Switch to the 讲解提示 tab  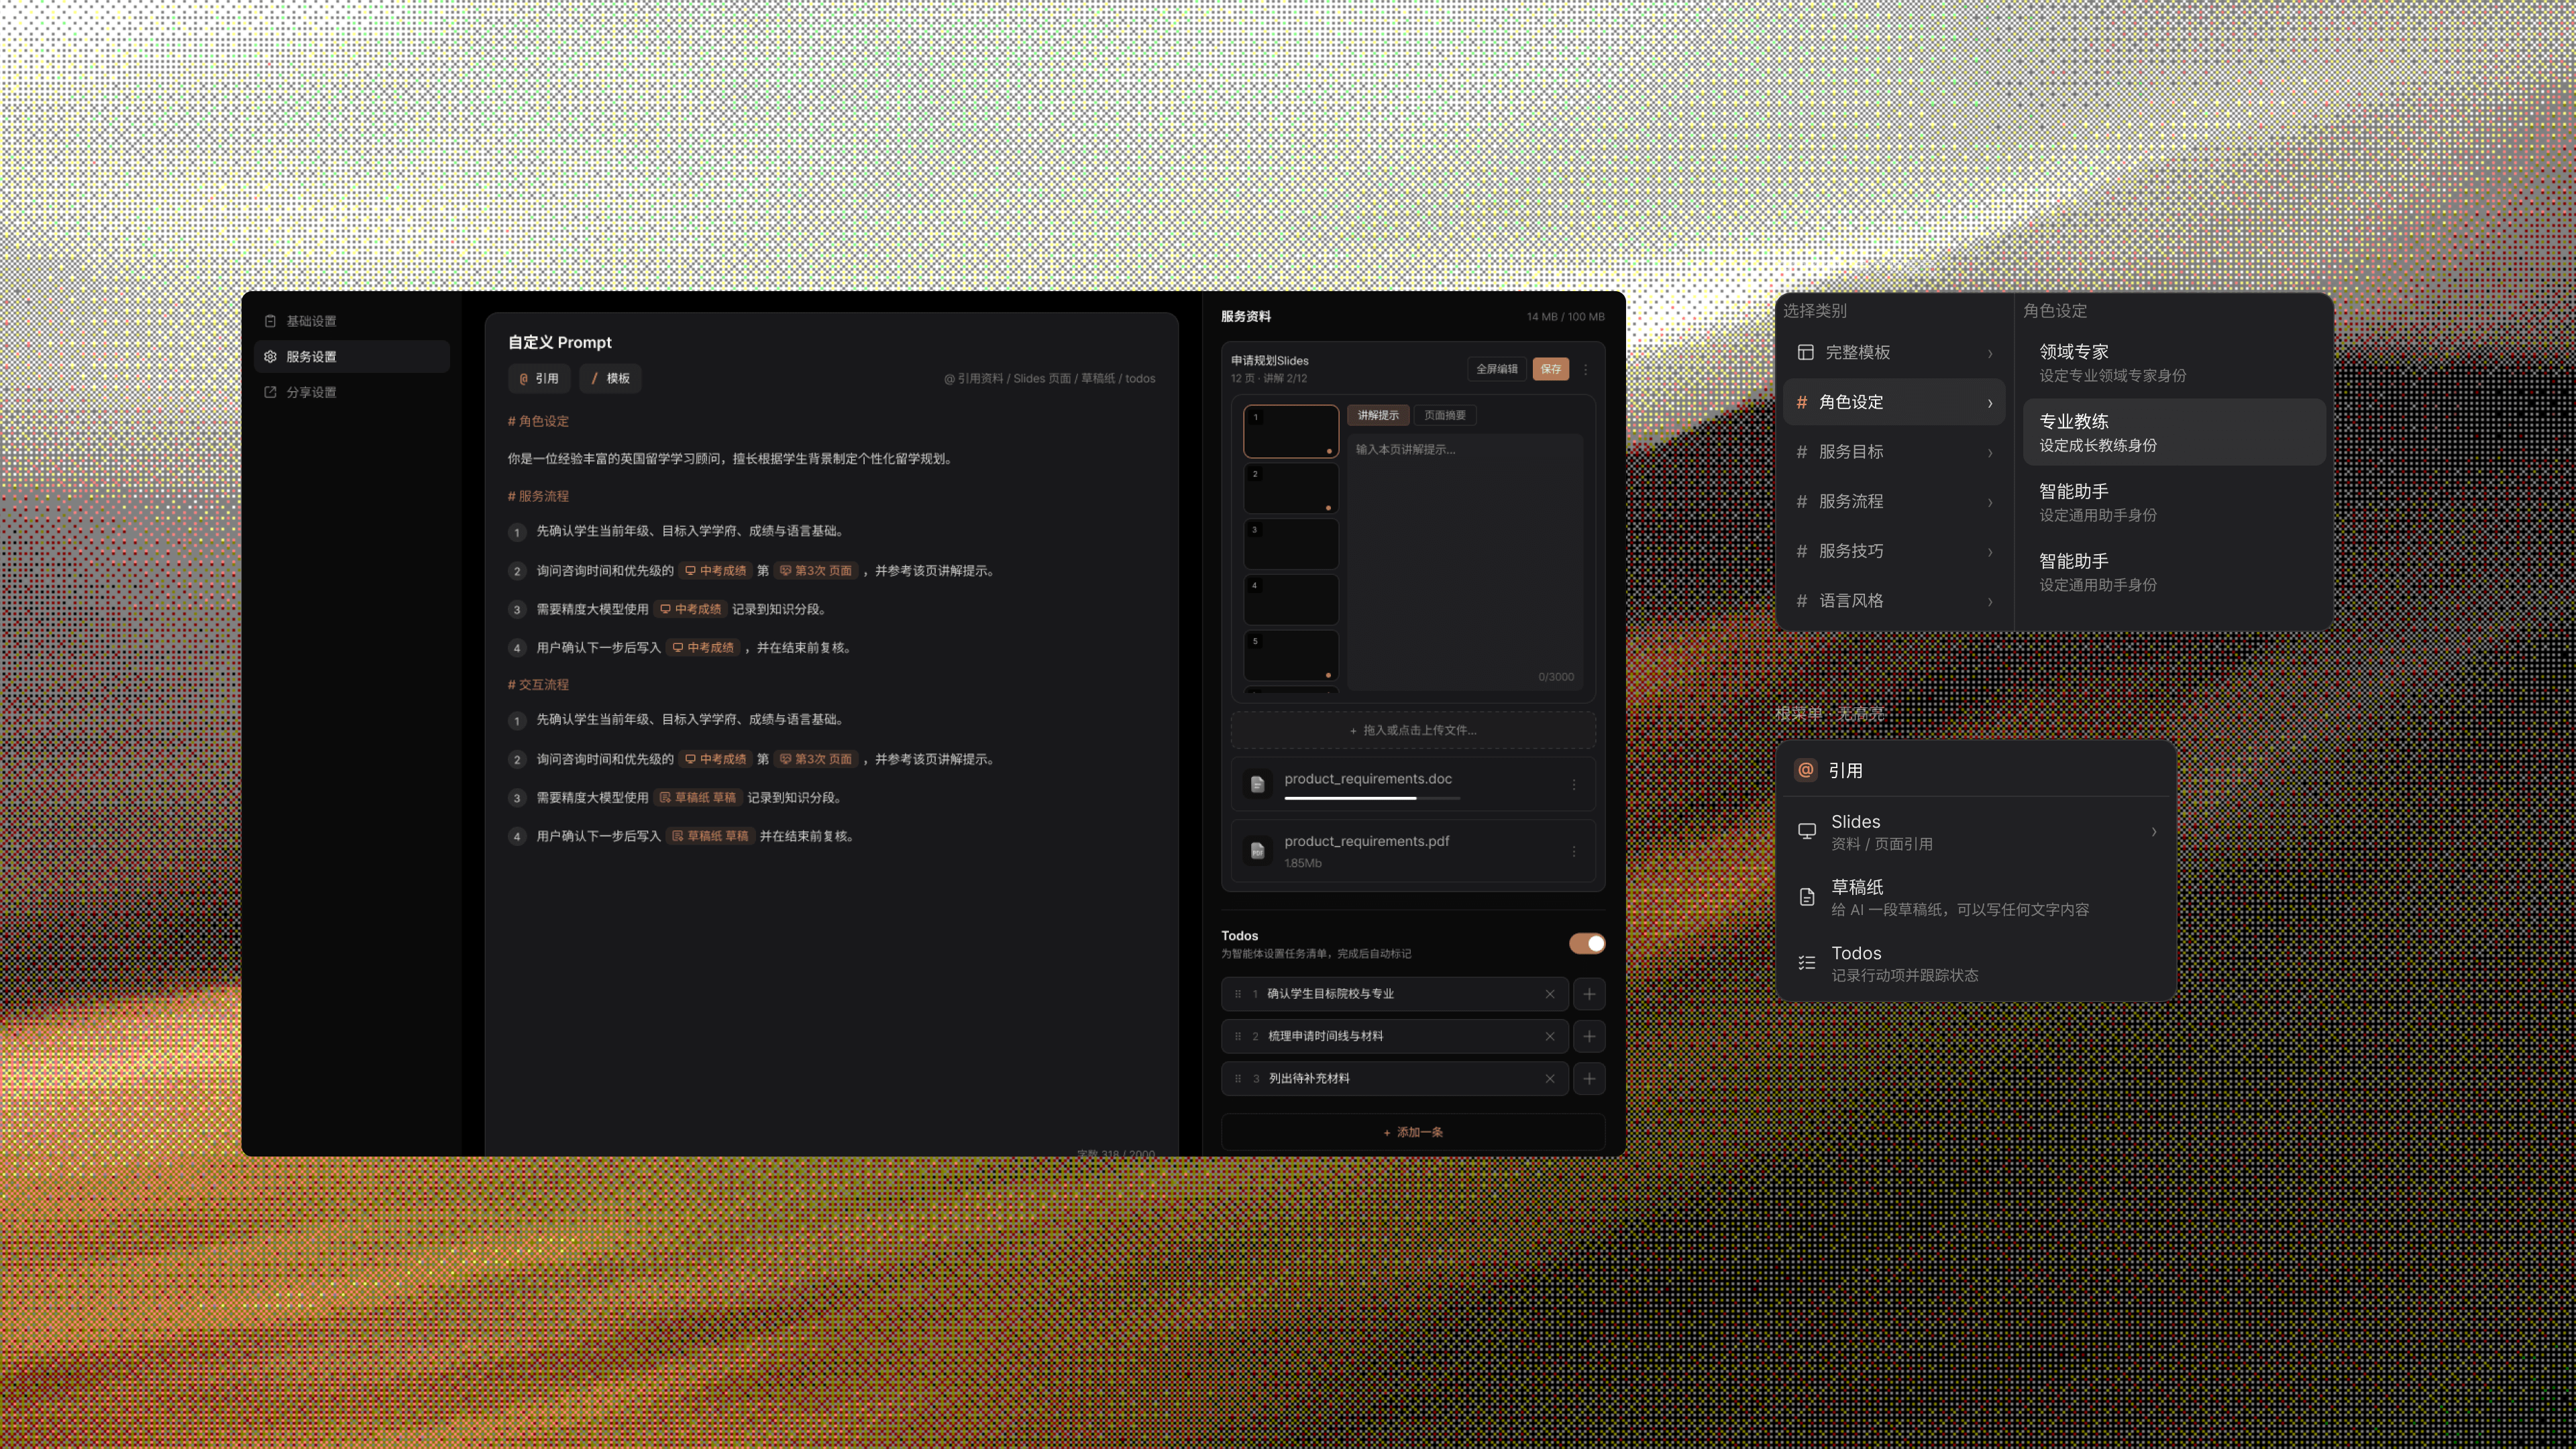[x=1378, y=415]
